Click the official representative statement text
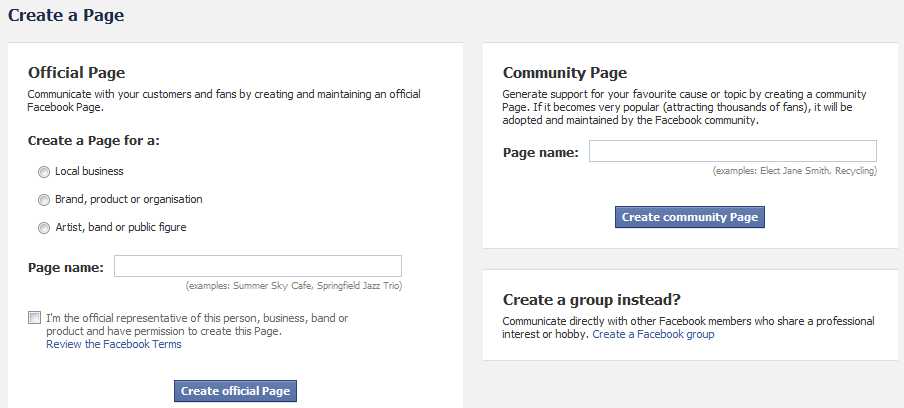 coord(197,325)
